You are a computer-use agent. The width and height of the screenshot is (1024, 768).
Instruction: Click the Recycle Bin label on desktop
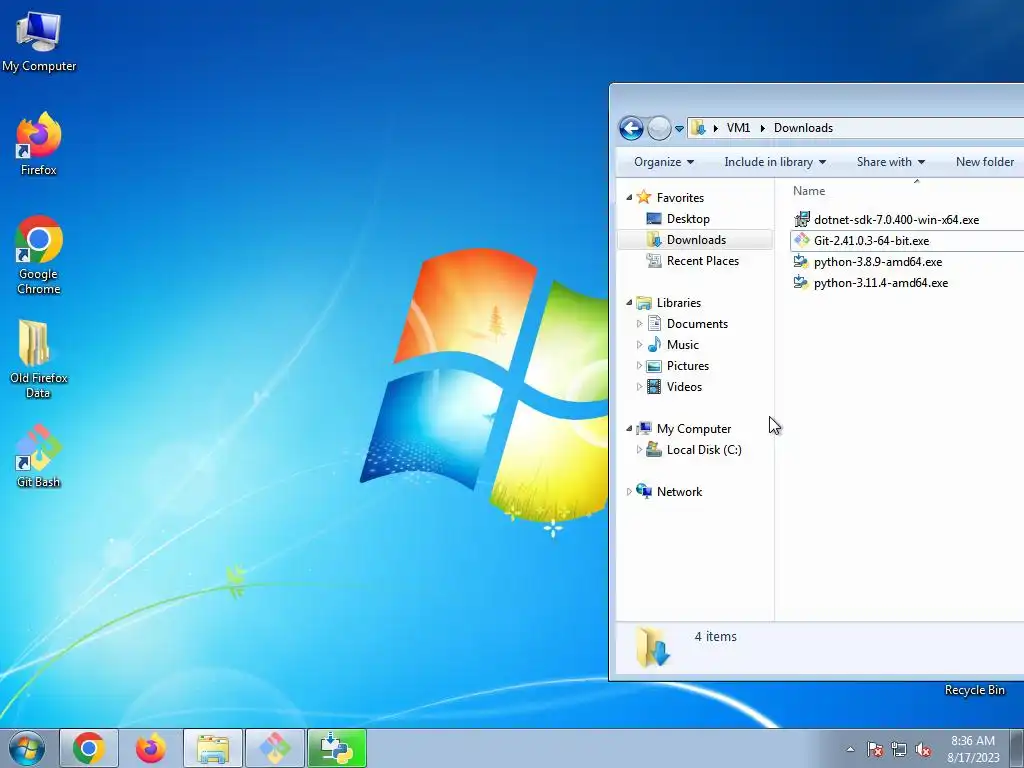pyautogui.click(x=974, y=690)
